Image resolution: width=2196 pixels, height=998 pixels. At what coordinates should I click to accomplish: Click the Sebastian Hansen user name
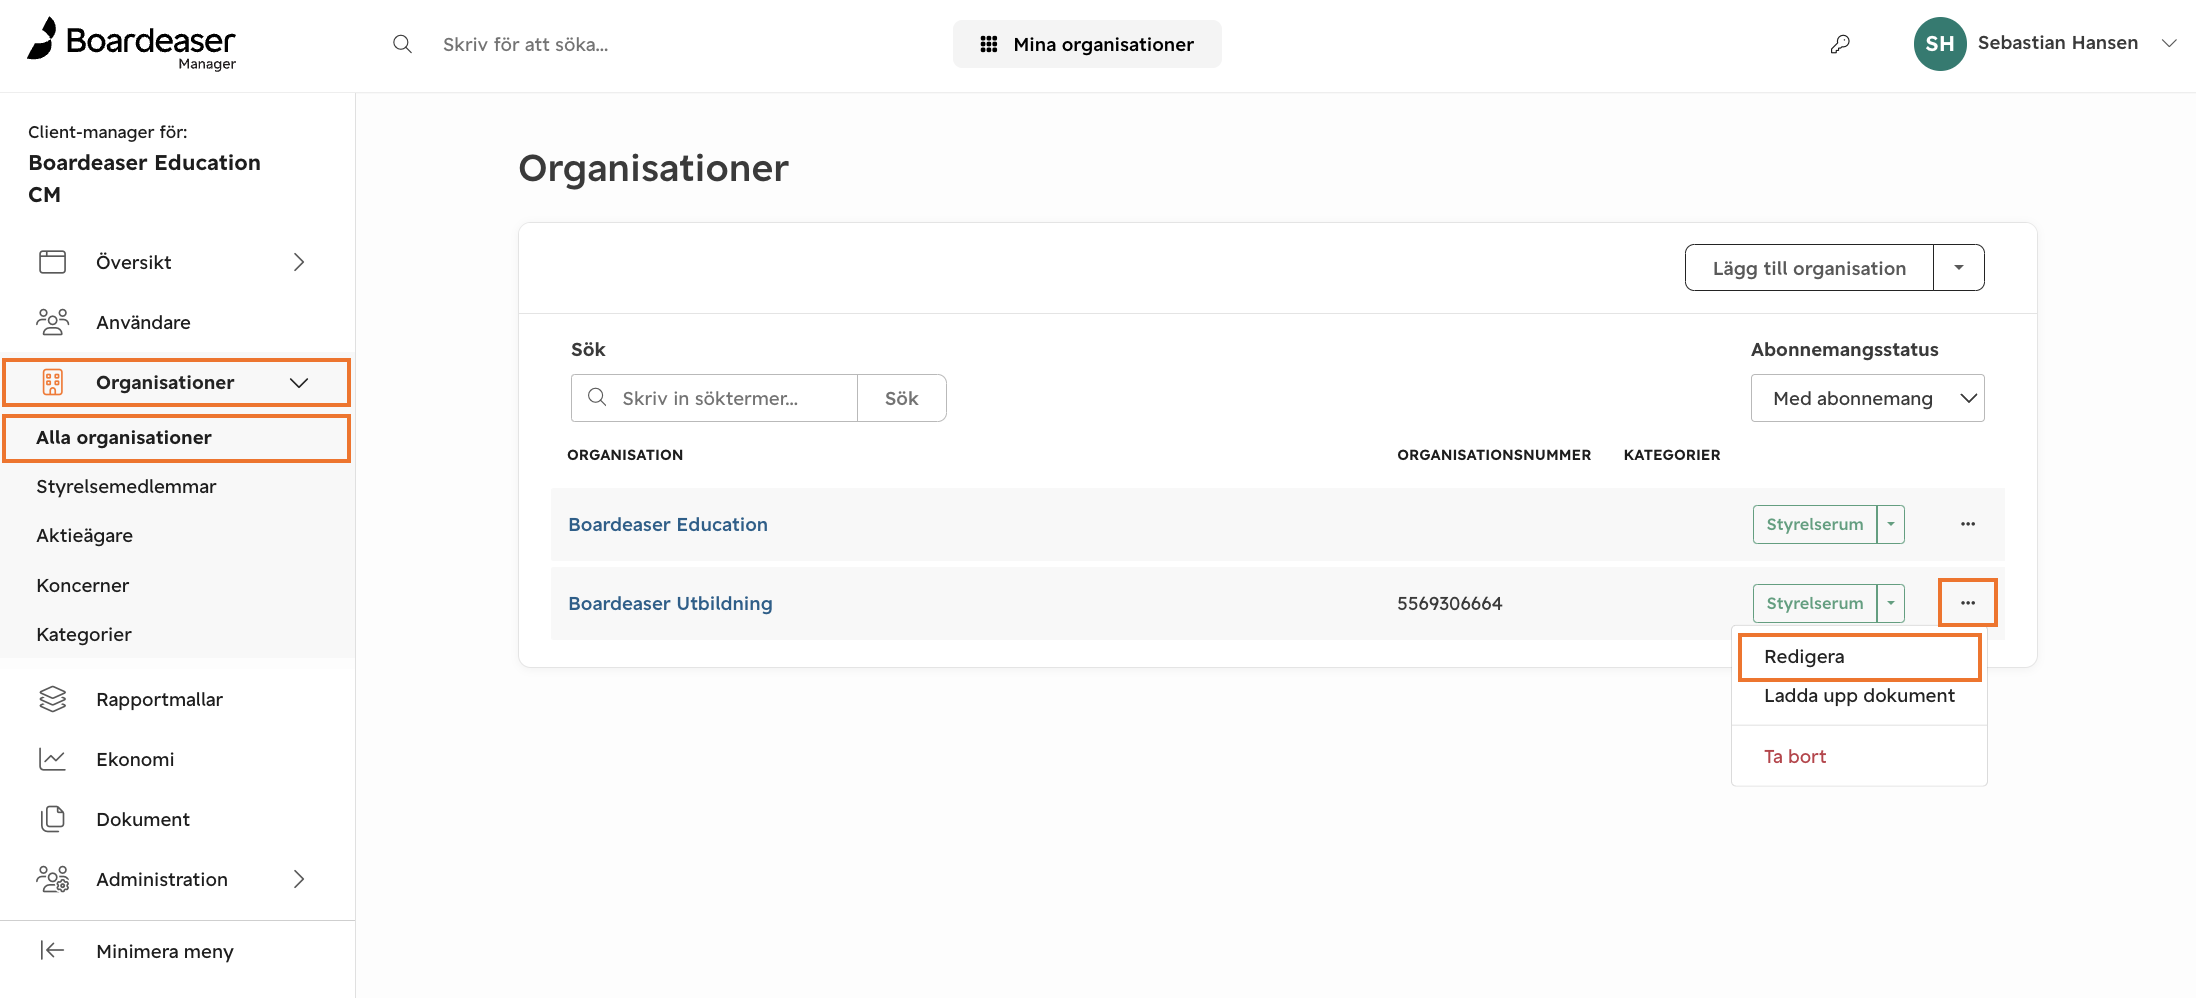pyautogui.click(x=2058, y=43)
